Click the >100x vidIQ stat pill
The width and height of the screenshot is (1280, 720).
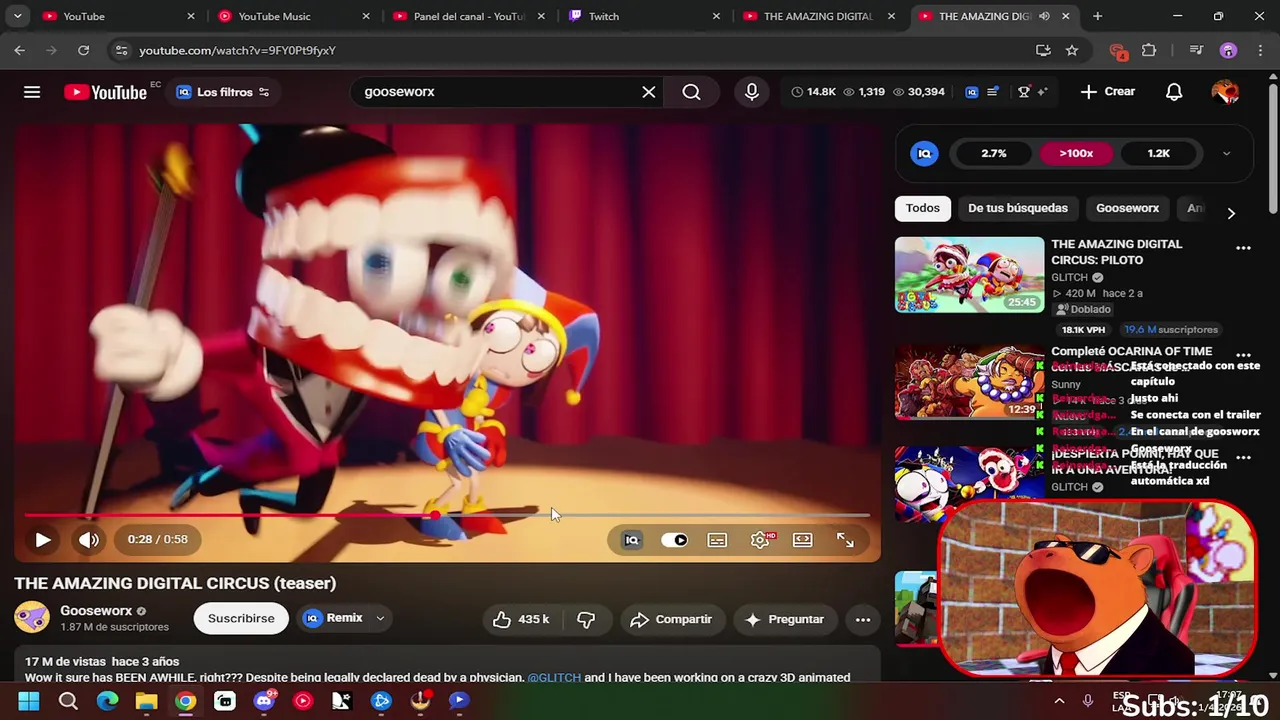[1076, 153]
